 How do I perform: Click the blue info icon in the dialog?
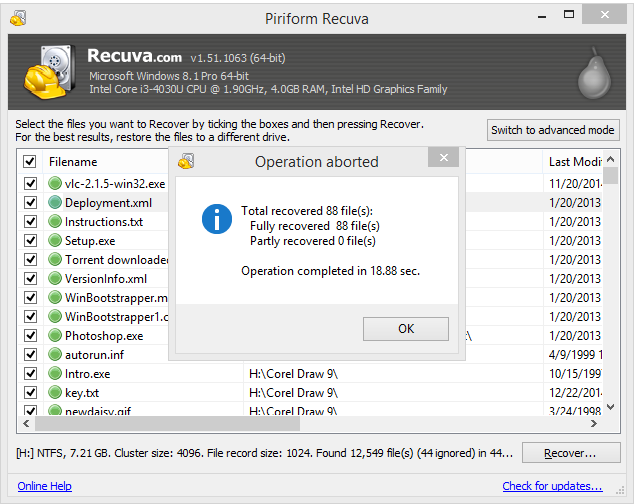click(x=216, y=219)
